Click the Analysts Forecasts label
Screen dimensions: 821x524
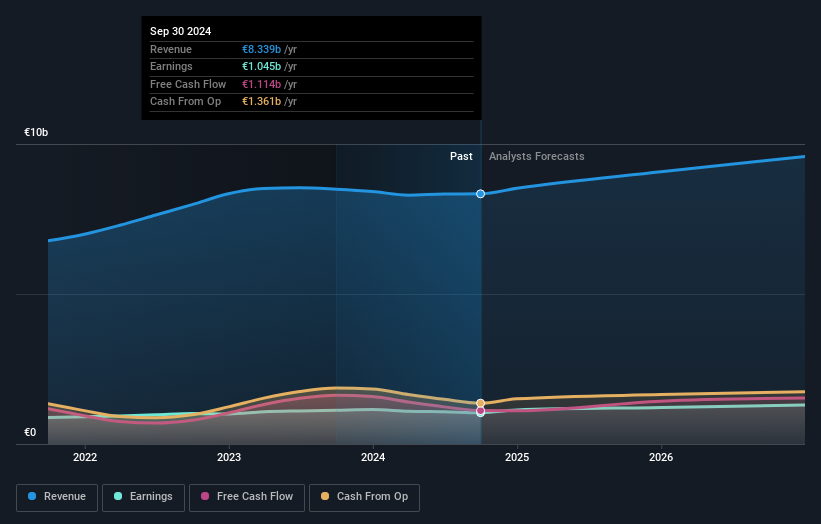pyautogui.click(x=537, y=157)
